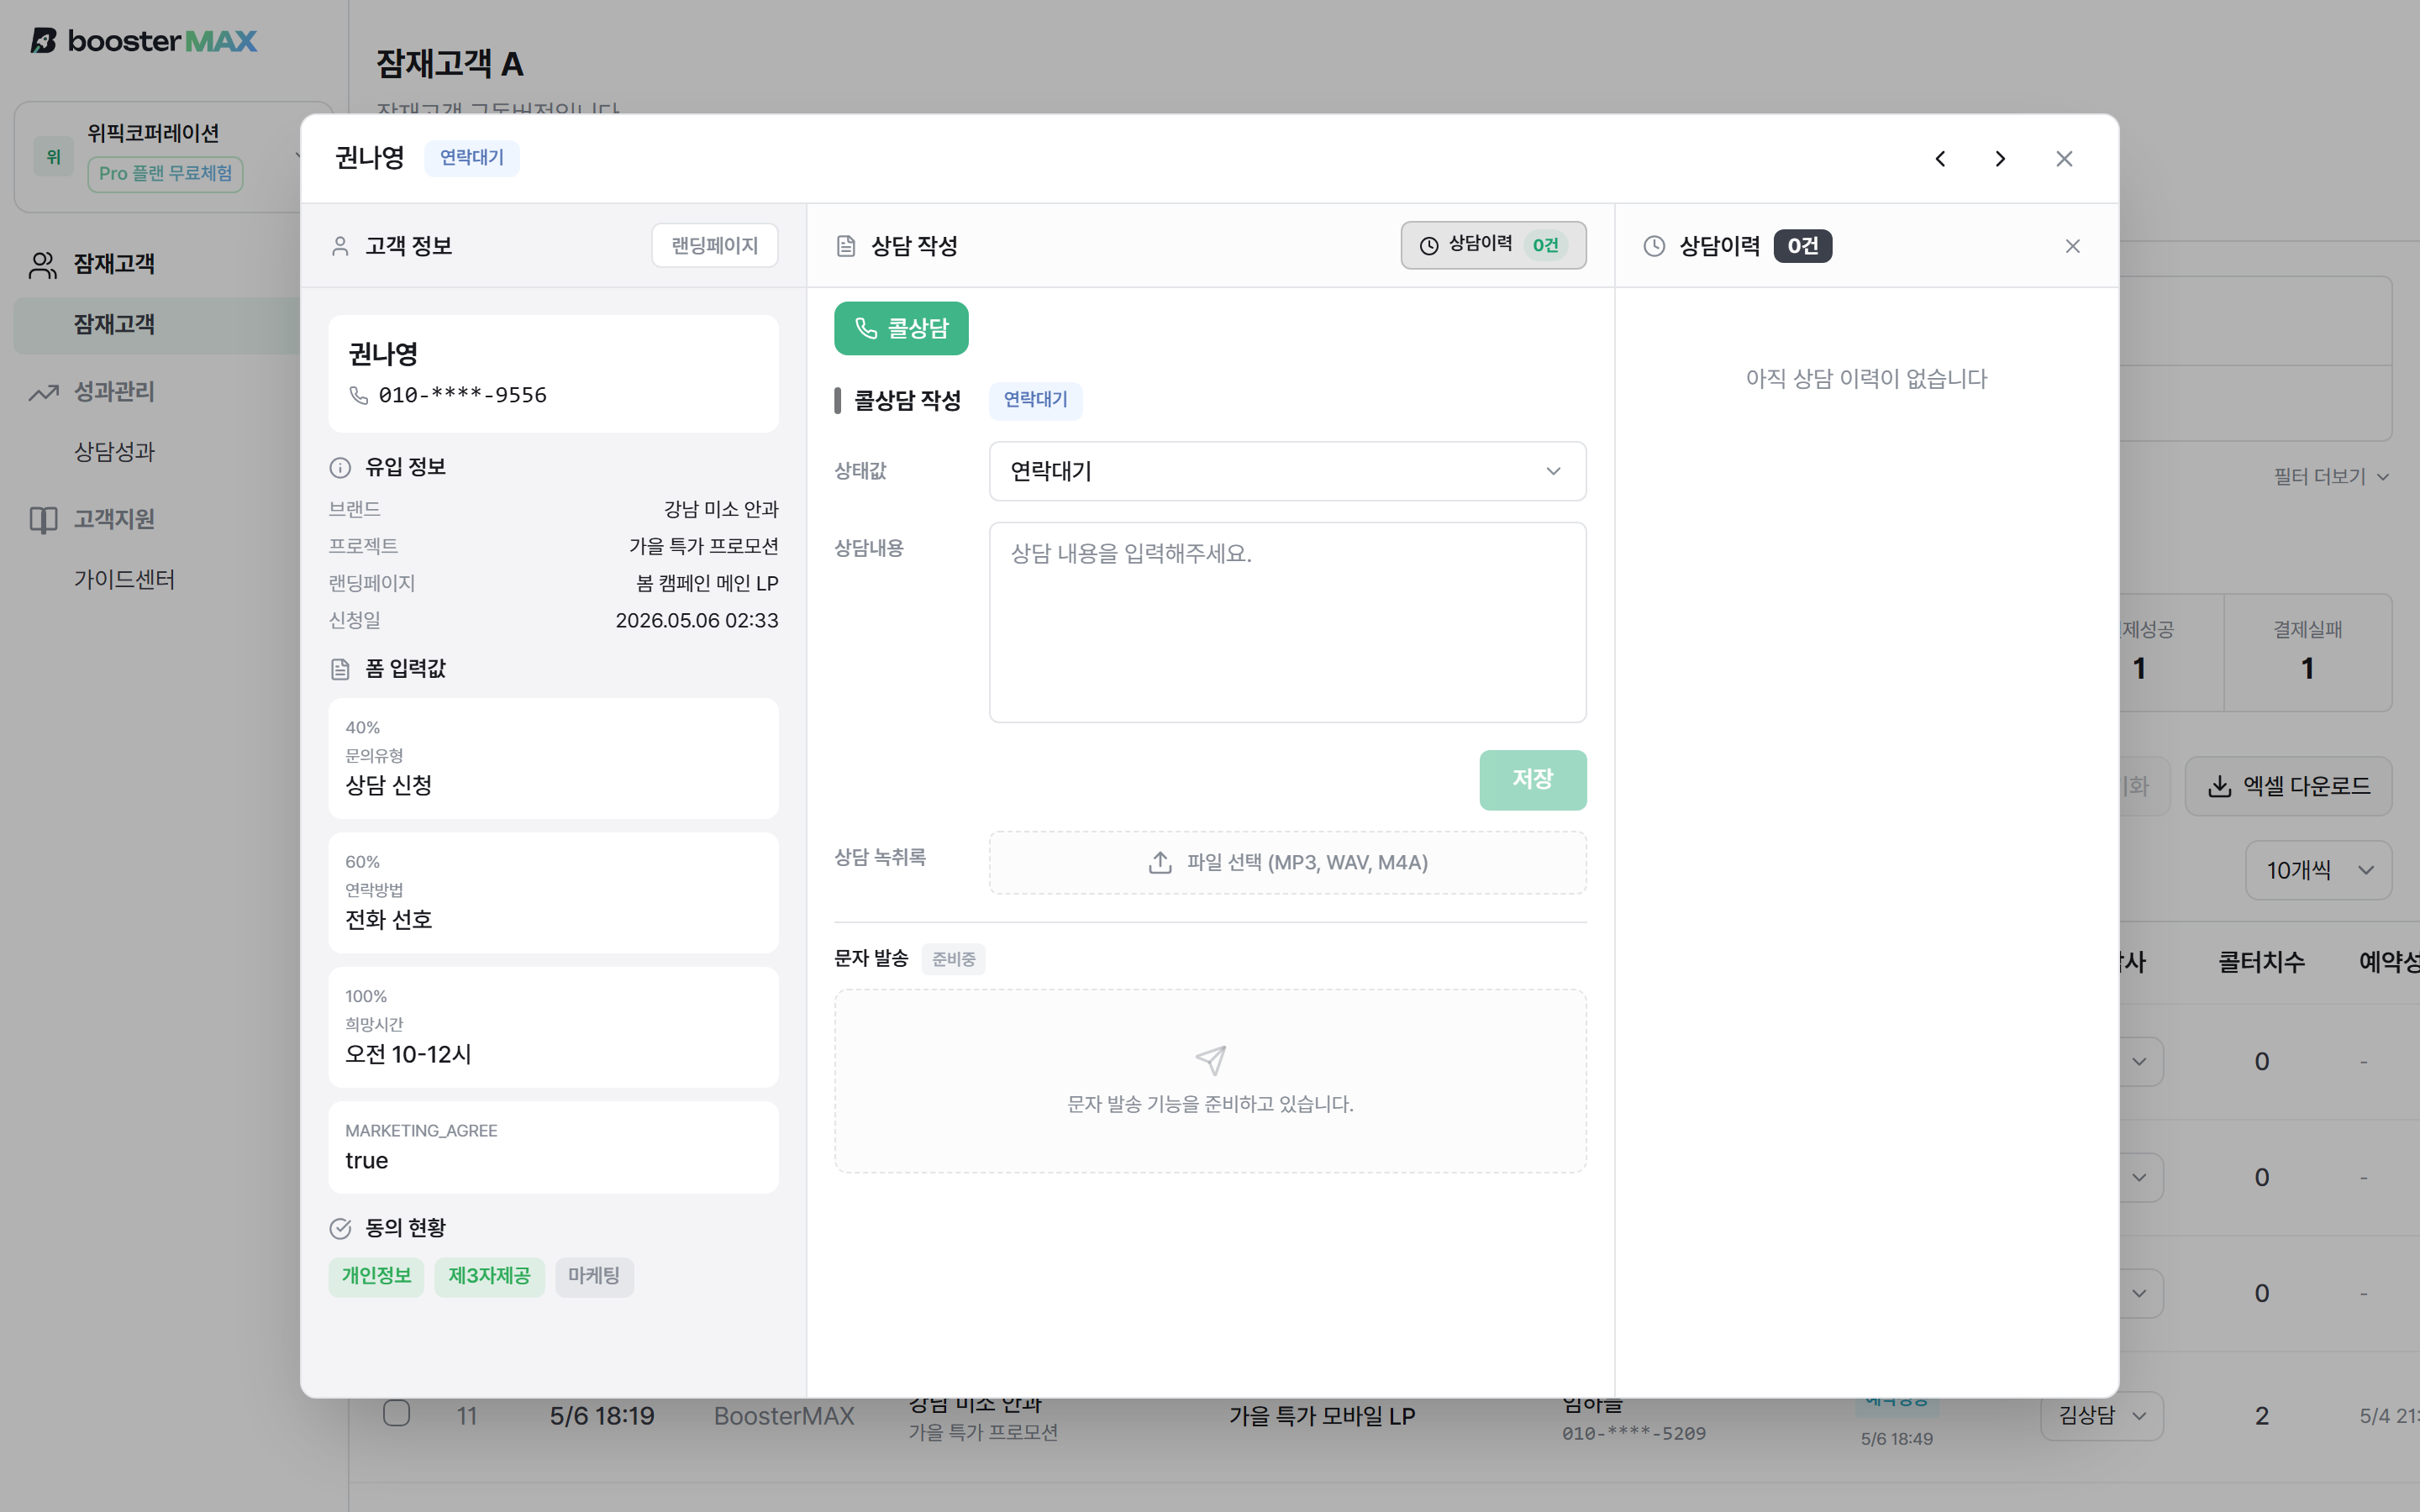
Task: Click the 결제실패 stat card in background
Action: (x=2308, y=652)
